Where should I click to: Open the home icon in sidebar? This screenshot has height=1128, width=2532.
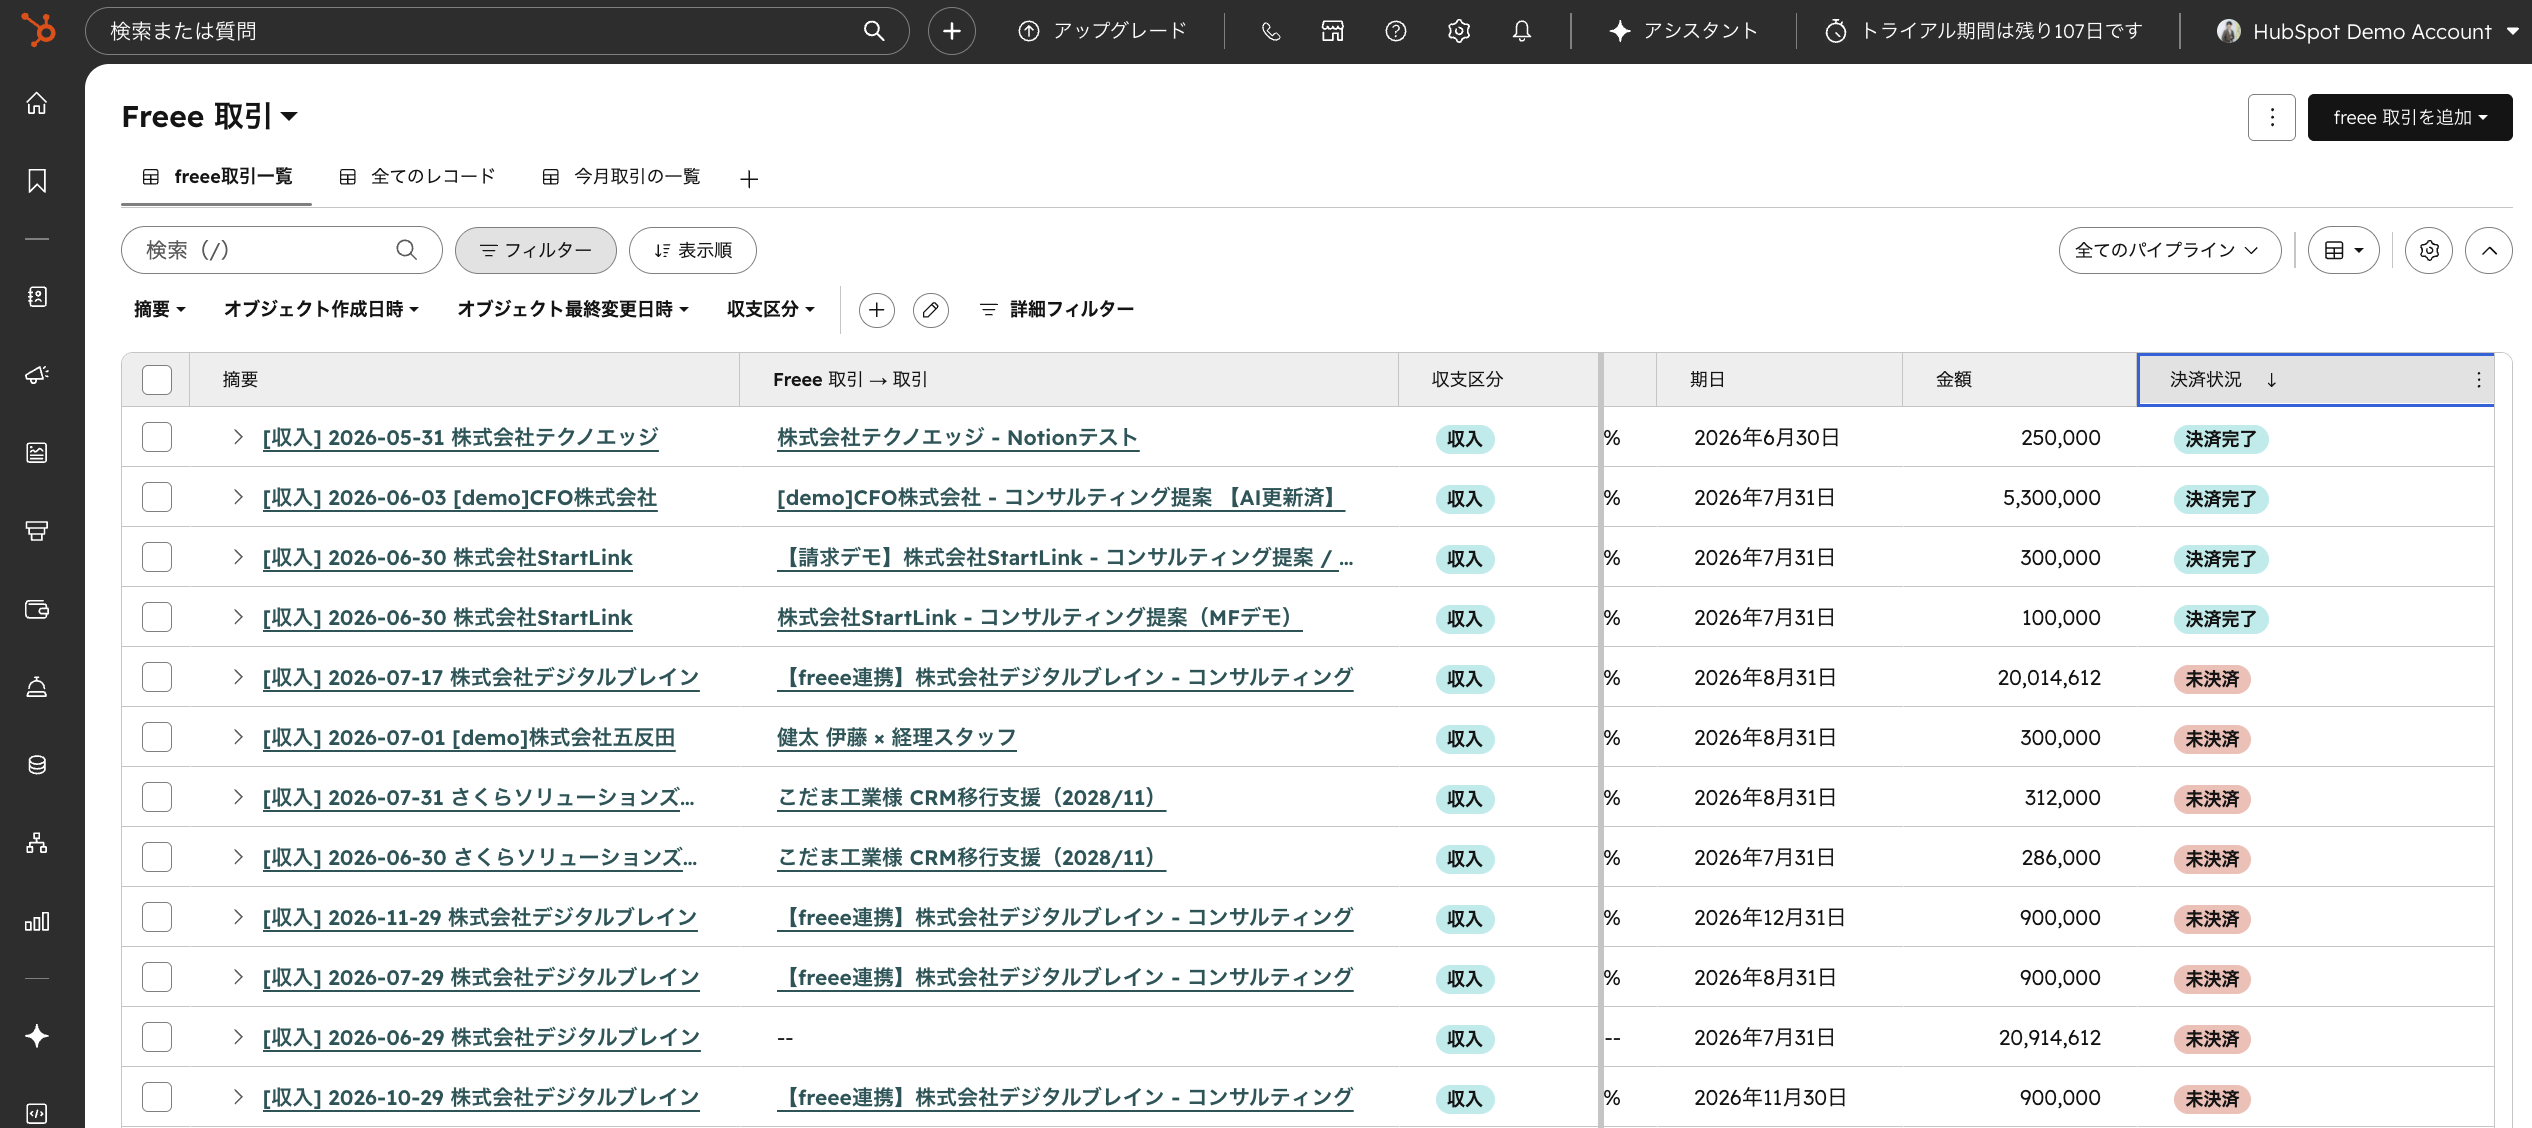pyautogui.click(x=37, y=103)
